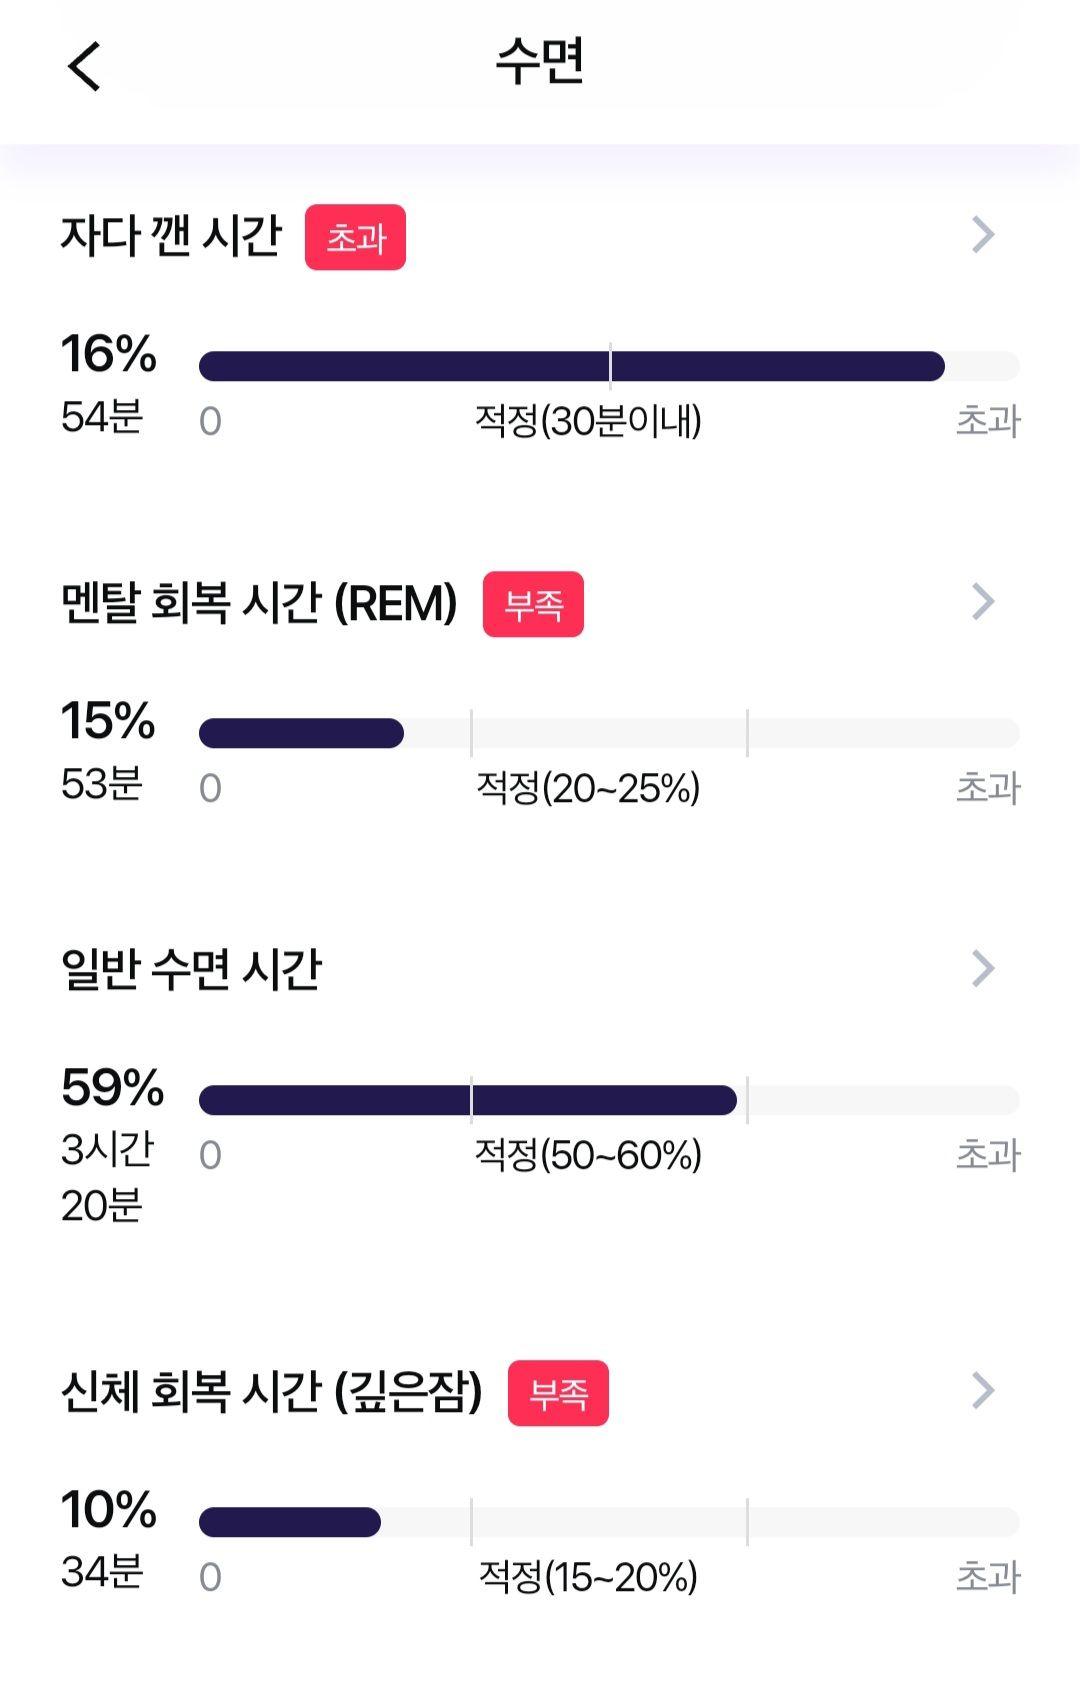This screenshot has height=1684, width=1080.
Task: Tap the 적정(50~60%) label
Action: (588, 1155)
